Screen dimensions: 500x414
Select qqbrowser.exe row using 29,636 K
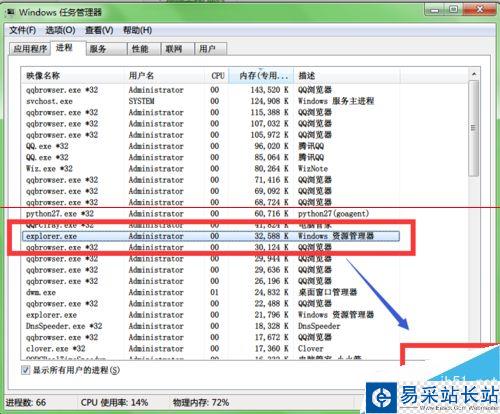[211, 270]
